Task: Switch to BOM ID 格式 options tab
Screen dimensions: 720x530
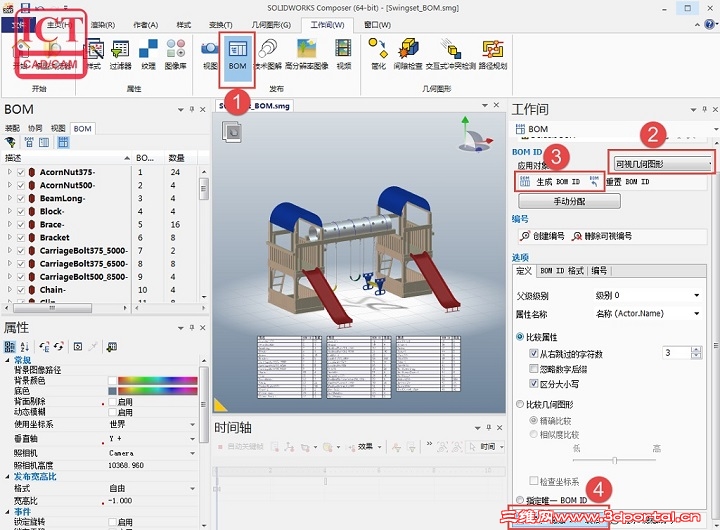Action: [x=562, y=271]
